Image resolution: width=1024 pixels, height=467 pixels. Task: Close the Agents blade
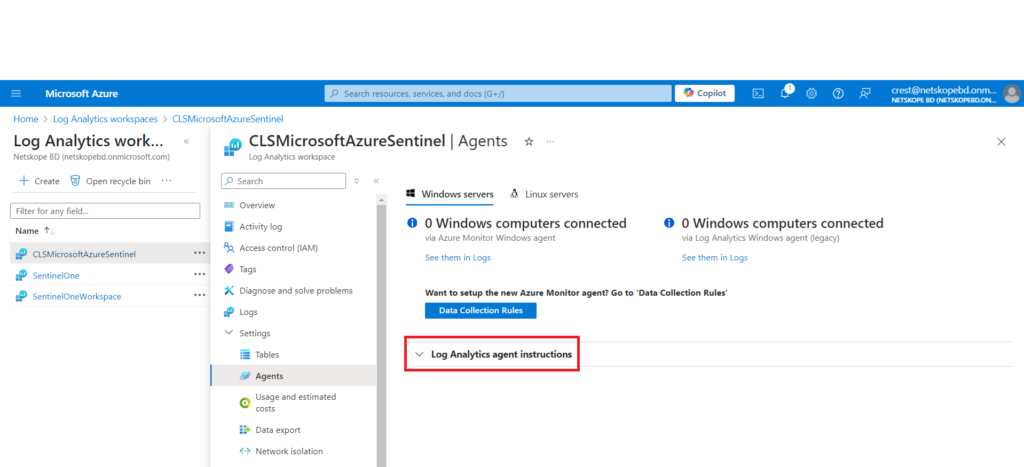pos(1001,142)
